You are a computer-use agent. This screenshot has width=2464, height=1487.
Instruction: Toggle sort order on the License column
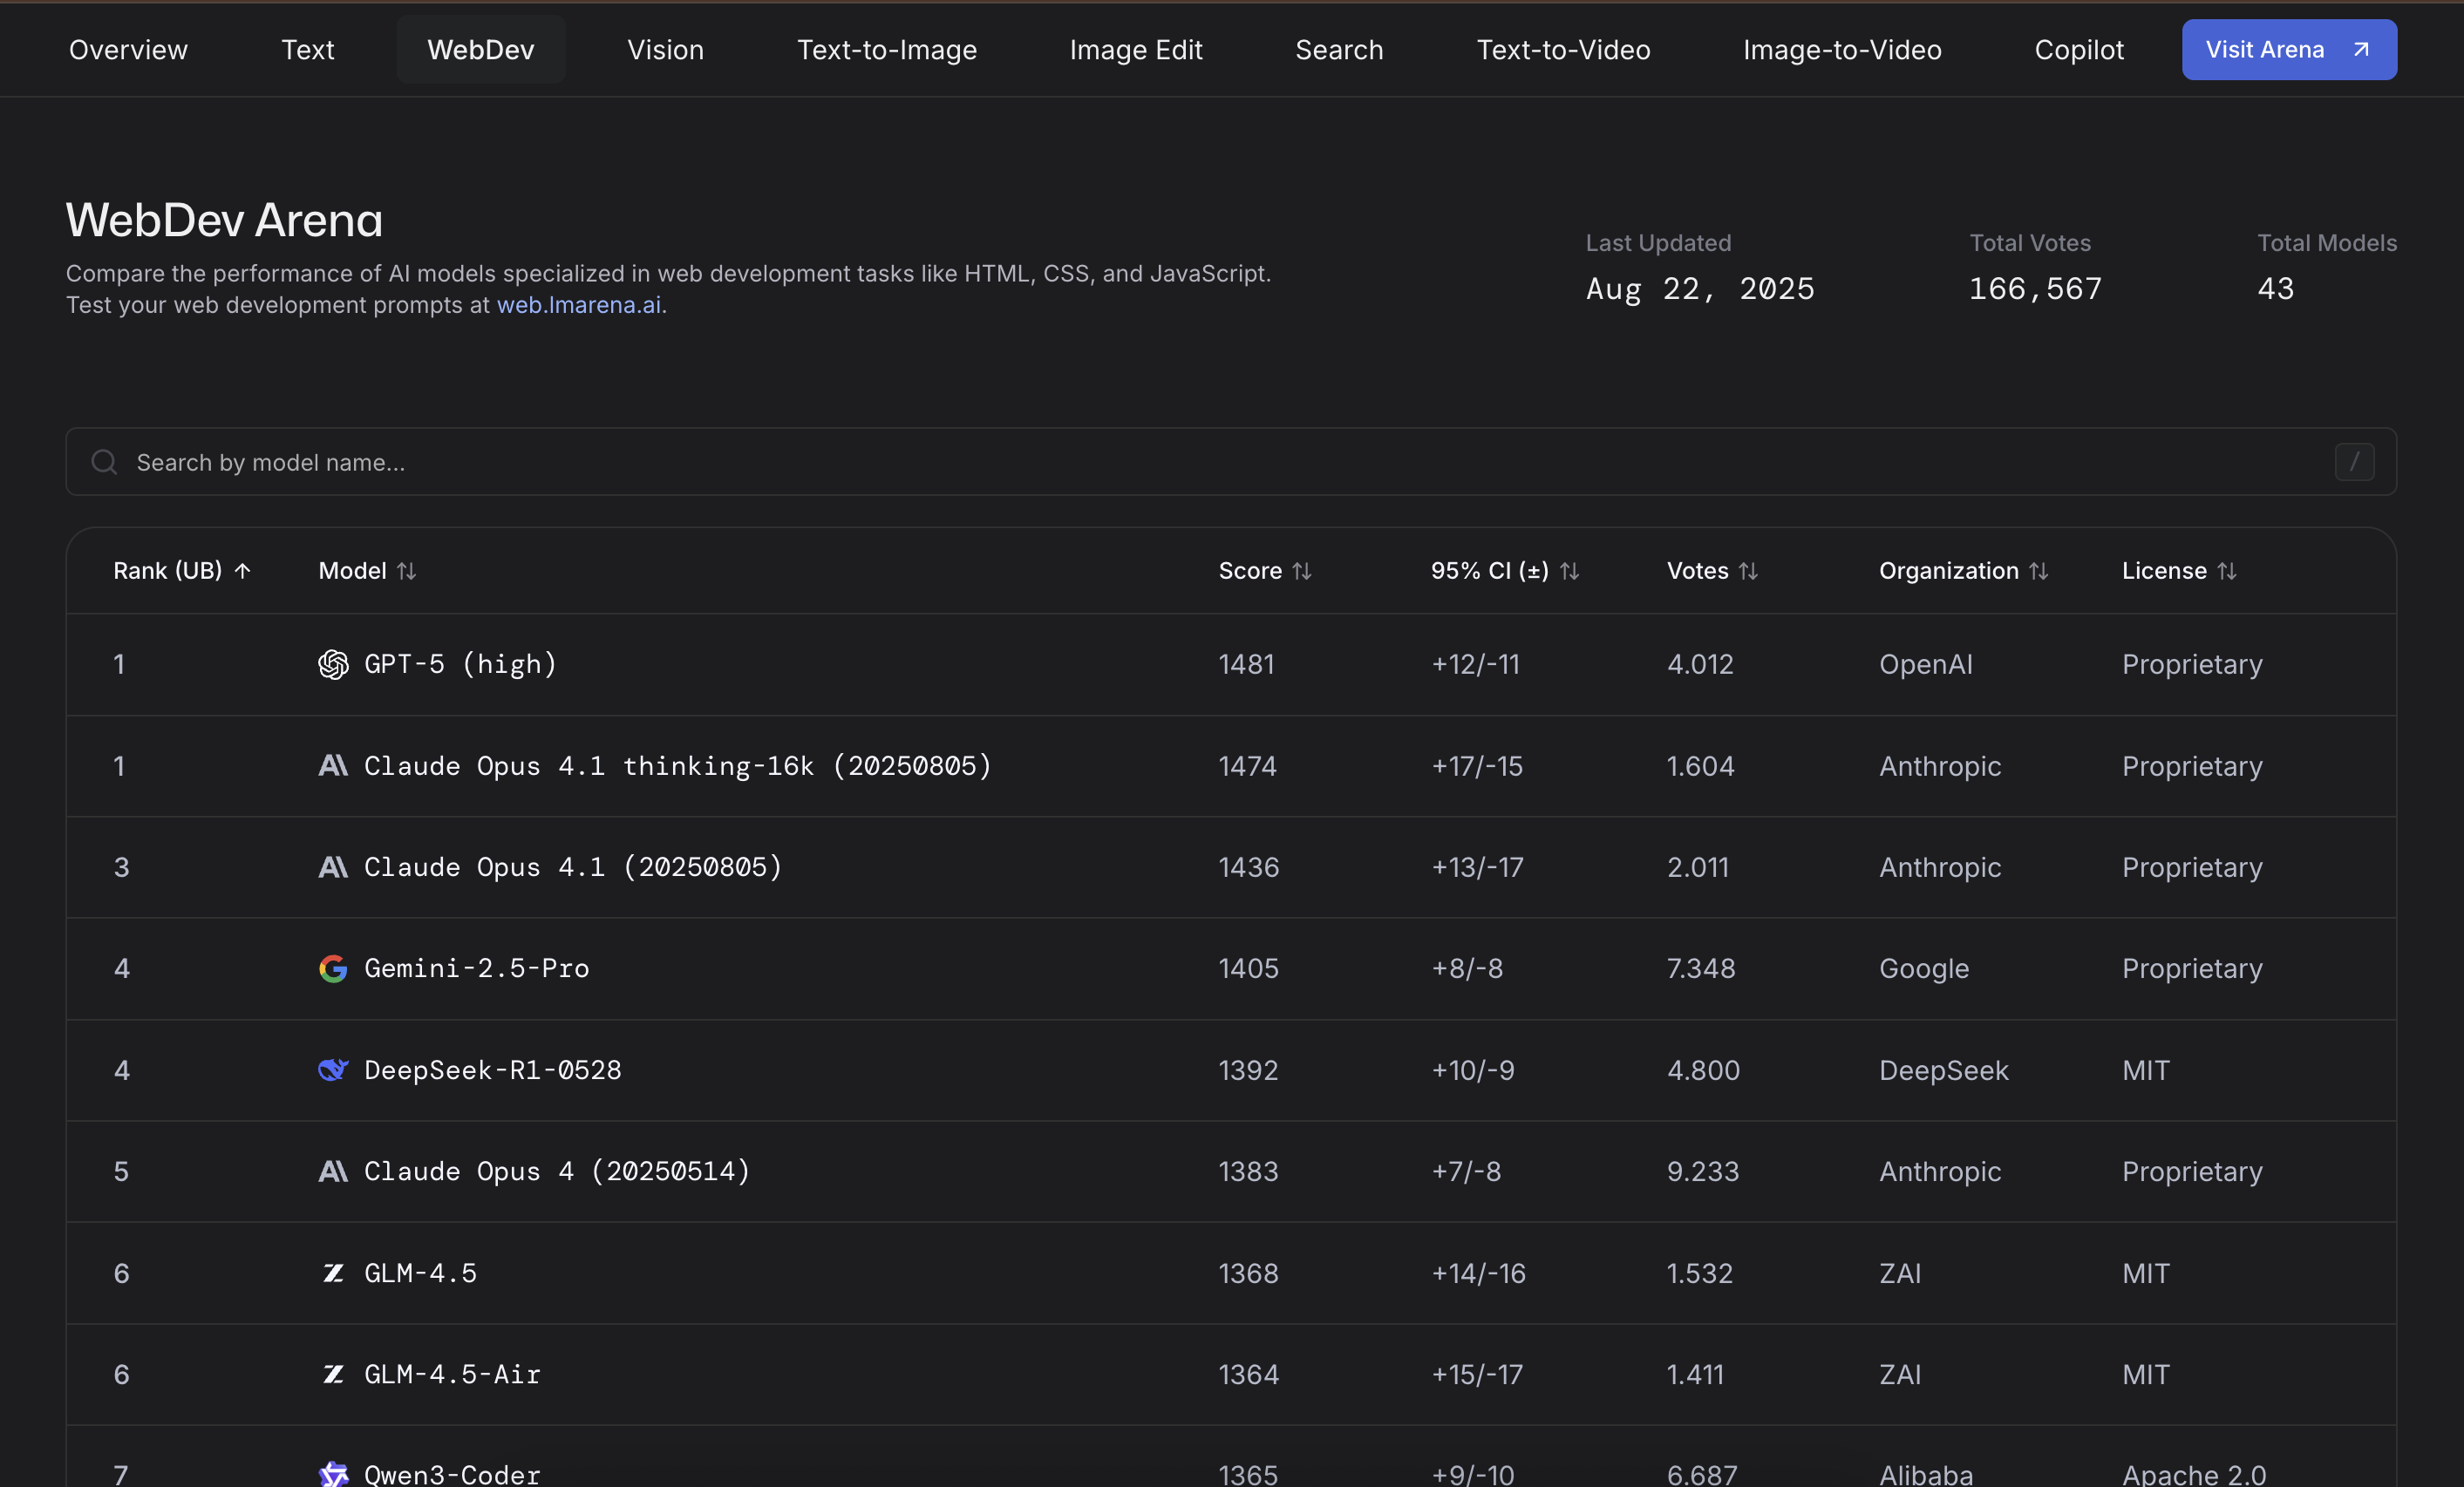(2229, 571)
